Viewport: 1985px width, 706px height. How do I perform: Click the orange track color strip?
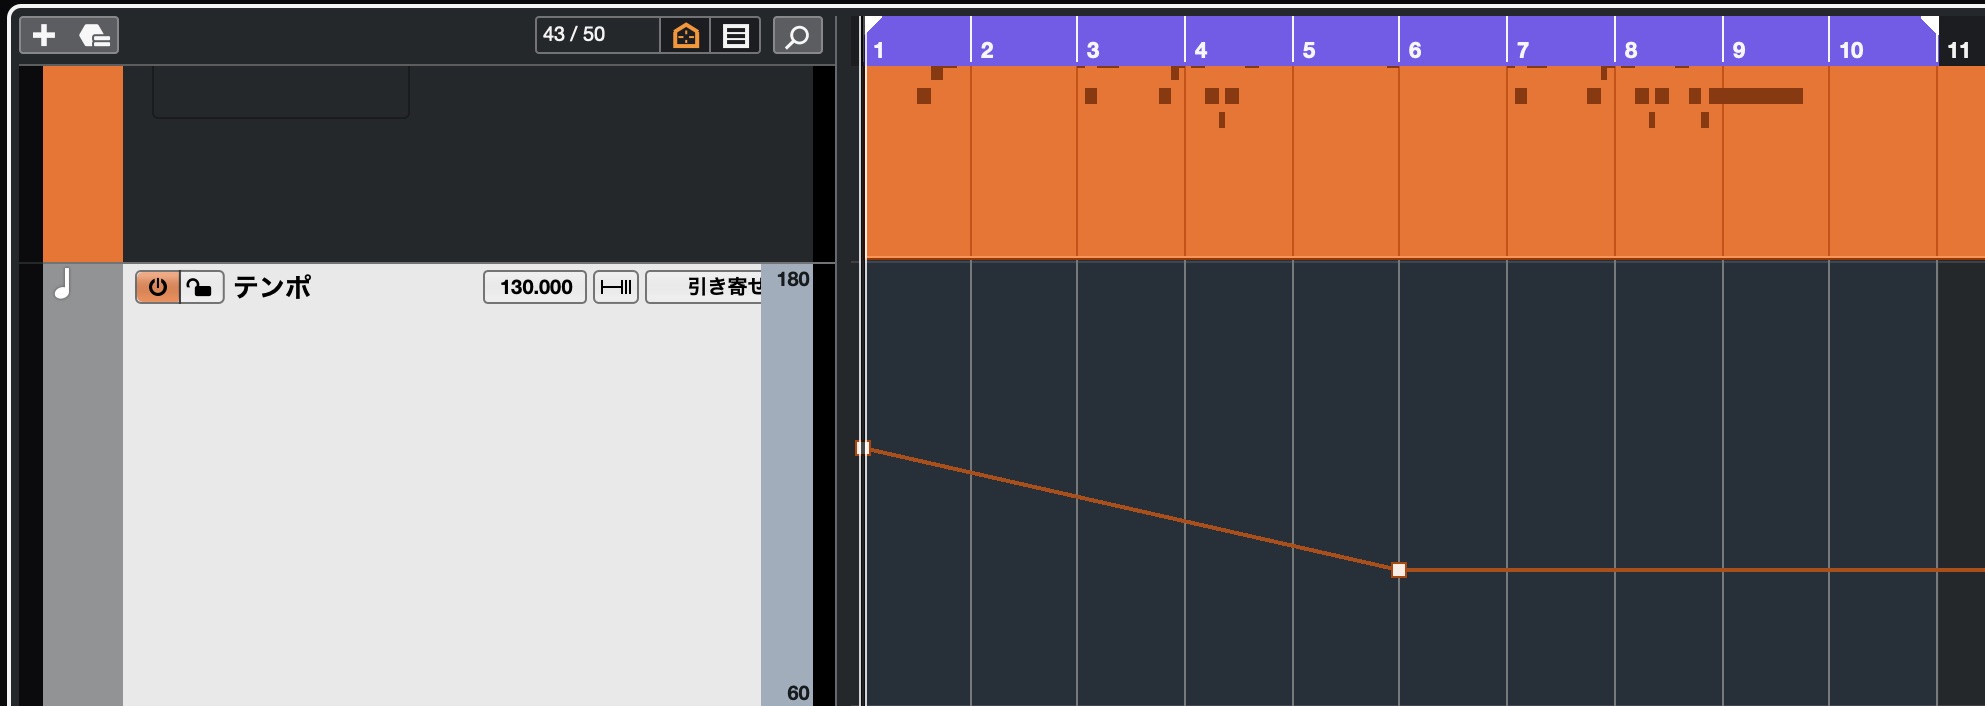pos(83,164)
